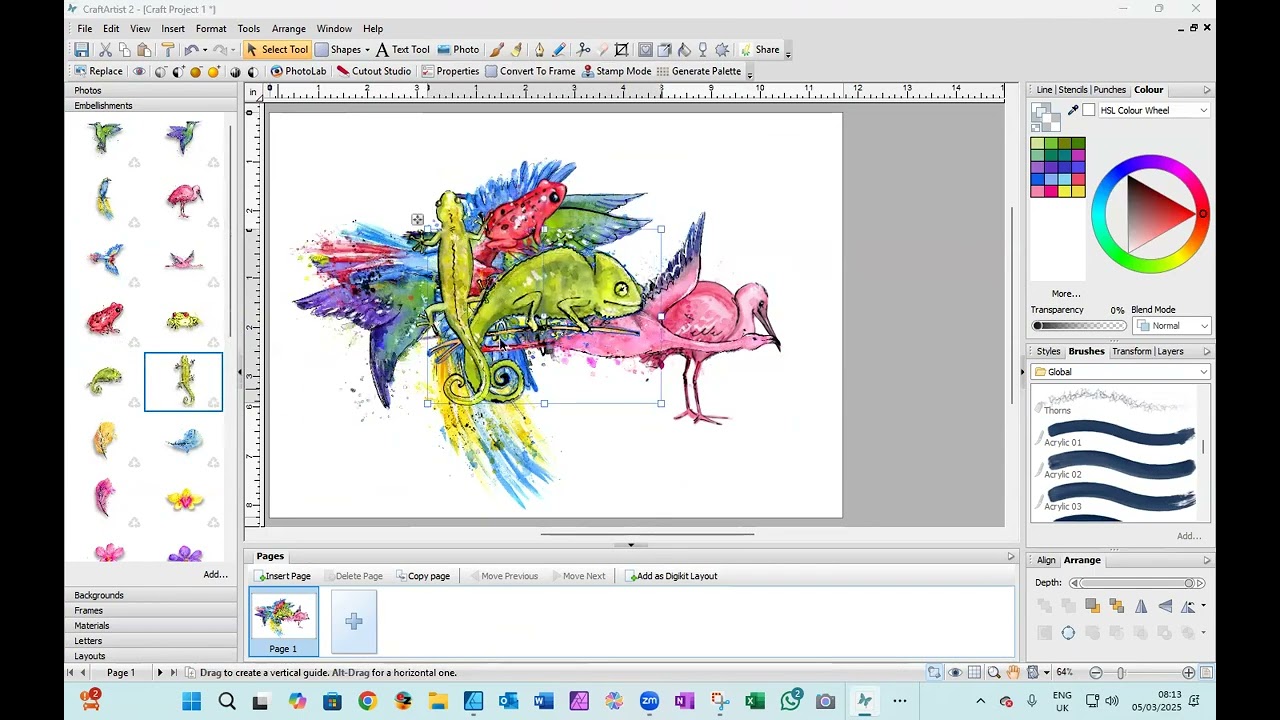Viewport: 1280px width, 720px height.
Task: Open the flip options dropdown arrow in Arrange
Action: coord(1203,606)
